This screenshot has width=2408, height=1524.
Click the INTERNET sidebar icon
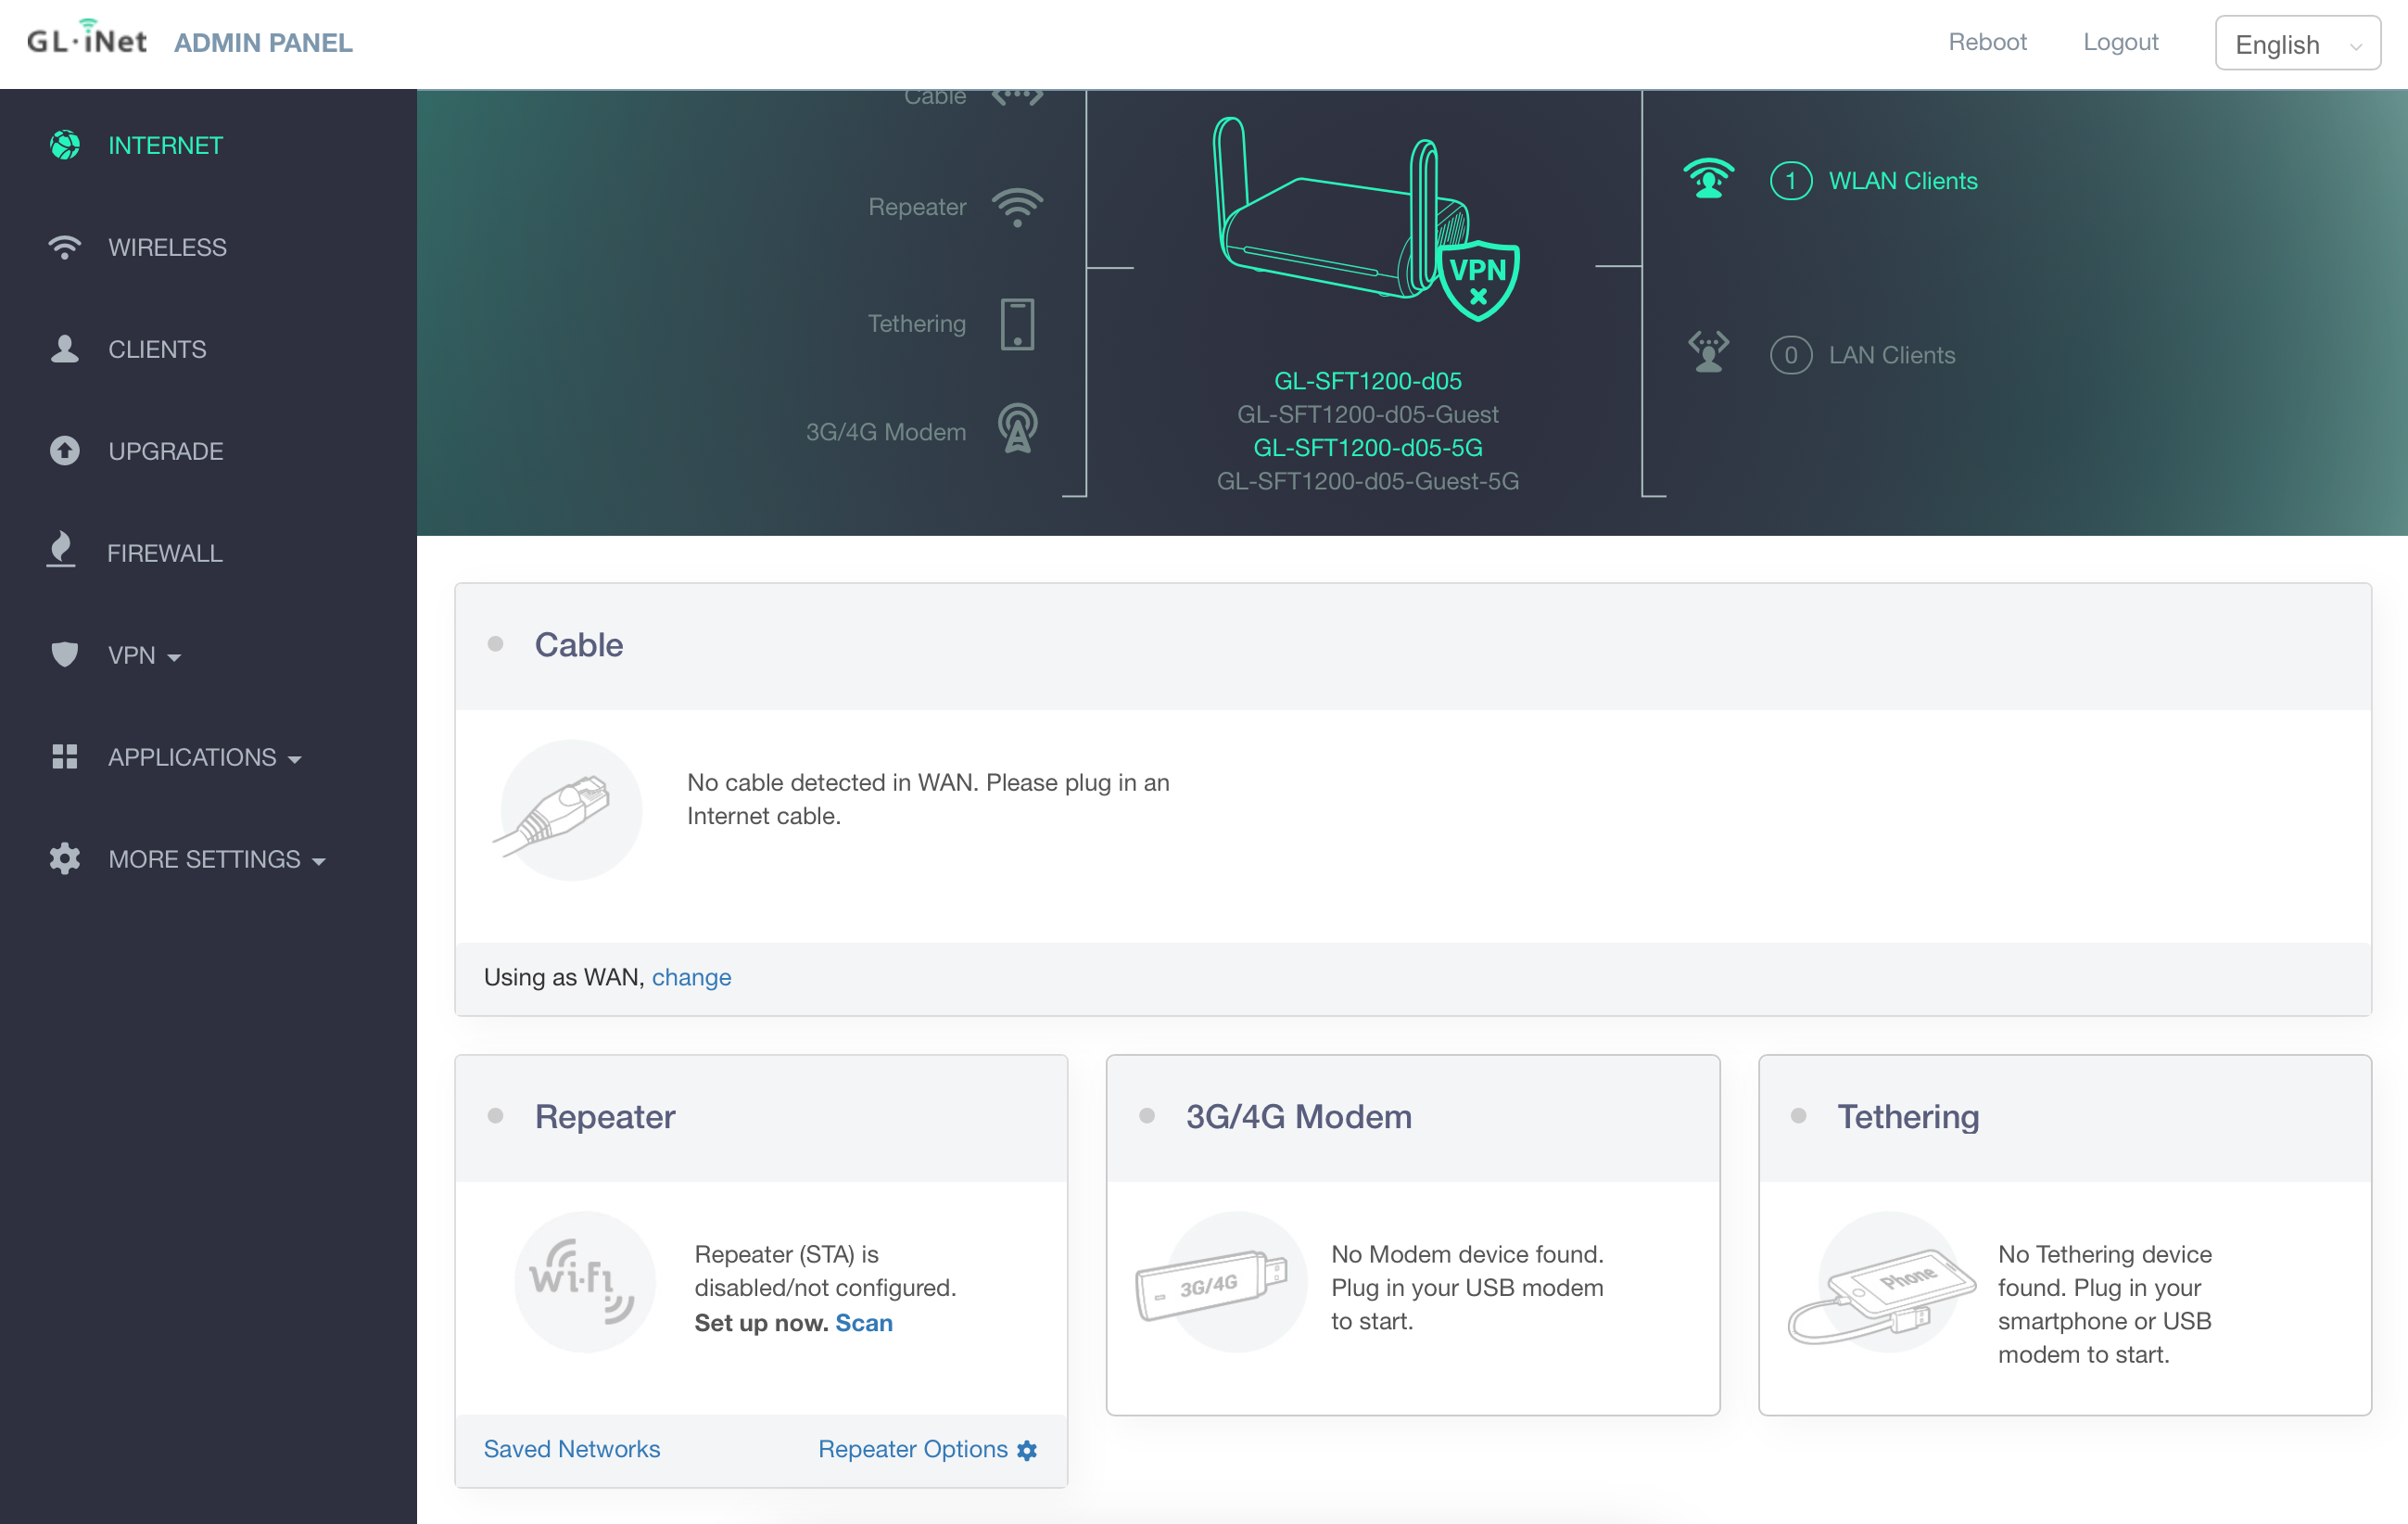point(63,146)
